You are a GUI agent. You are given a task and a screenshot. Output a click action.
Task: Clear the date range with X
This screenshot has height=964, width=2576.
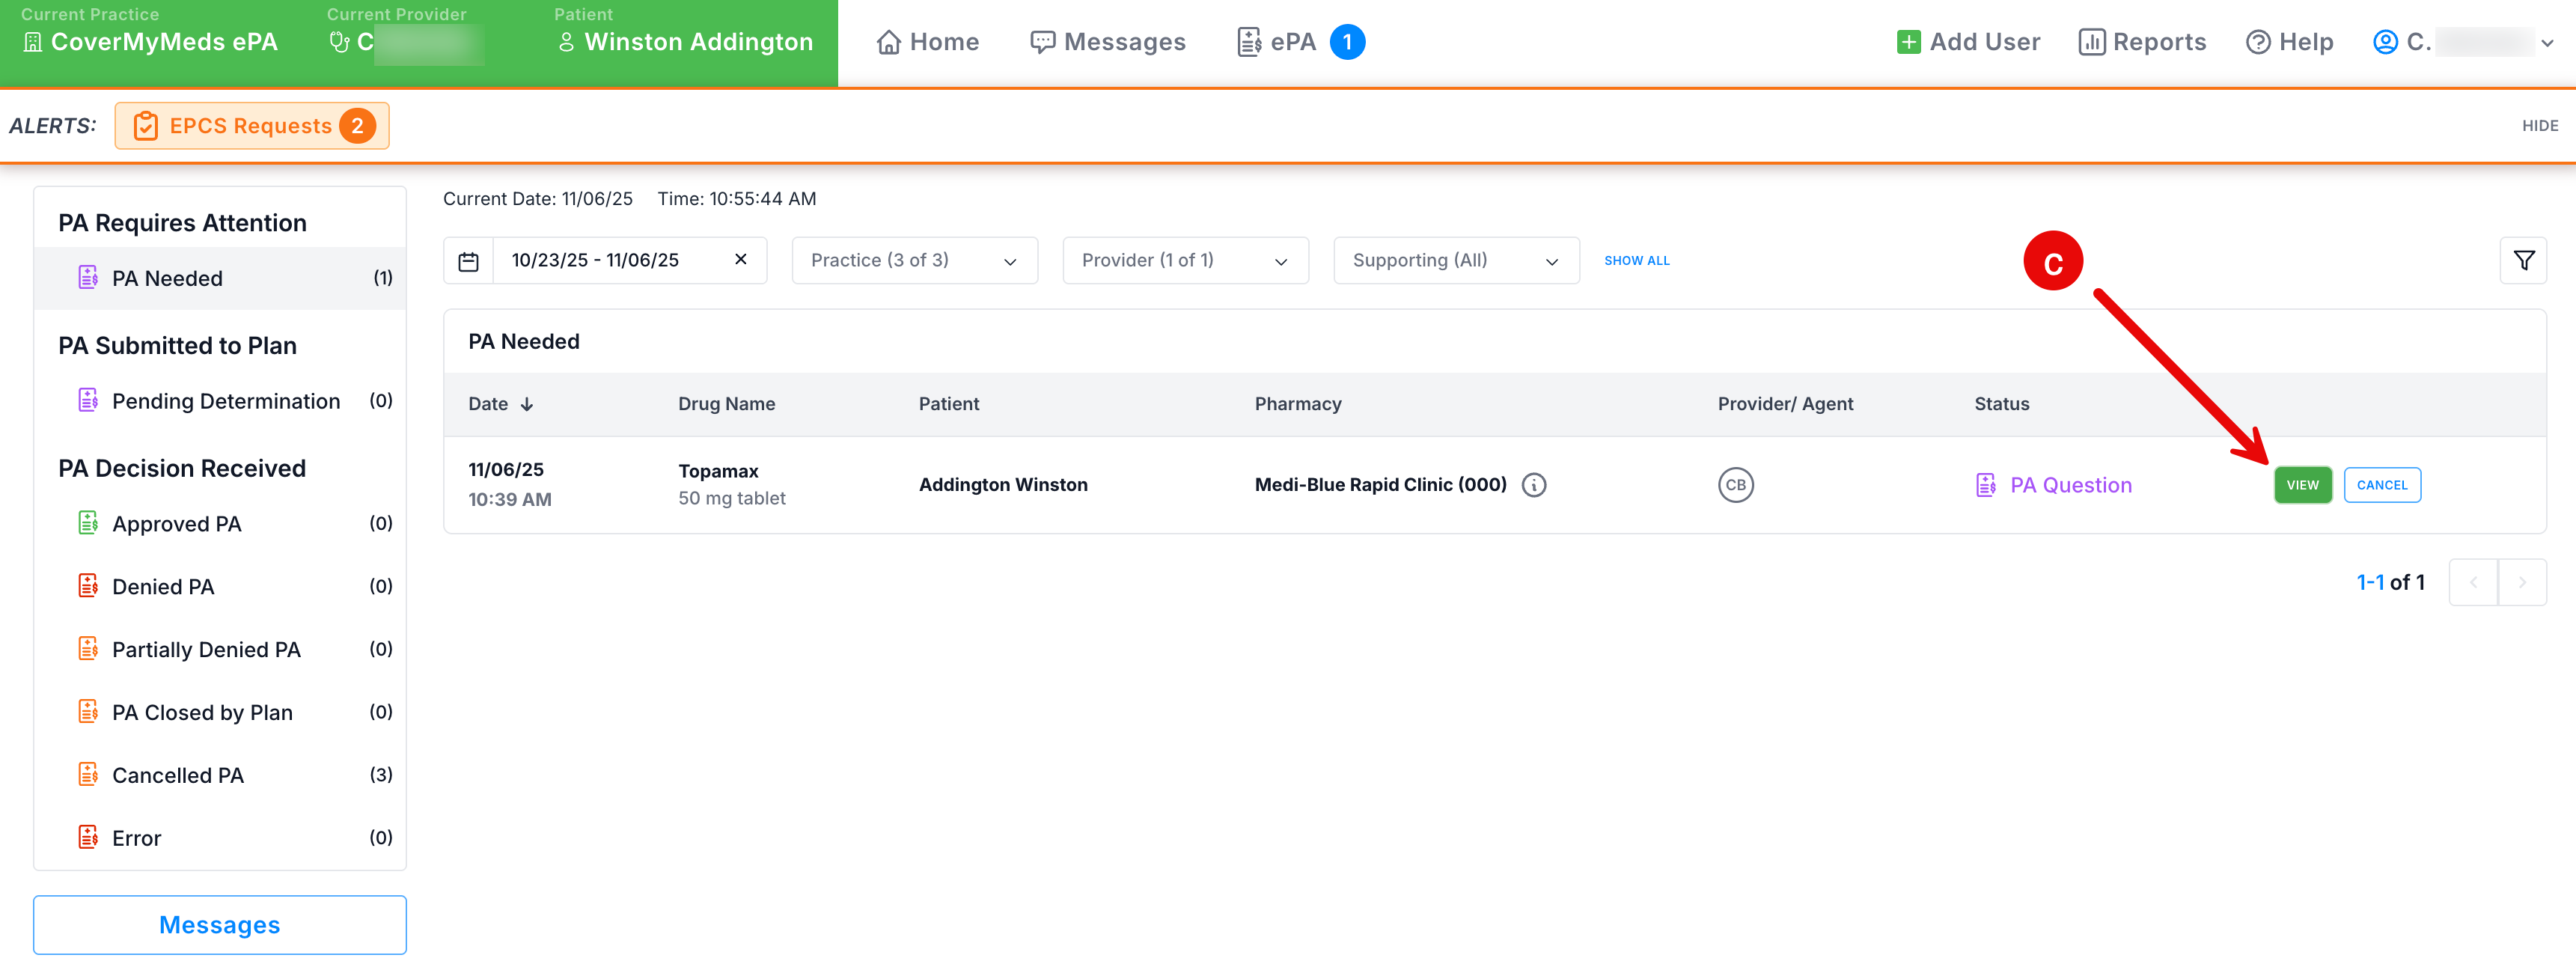pyautogui.click(x=740, y=260)
